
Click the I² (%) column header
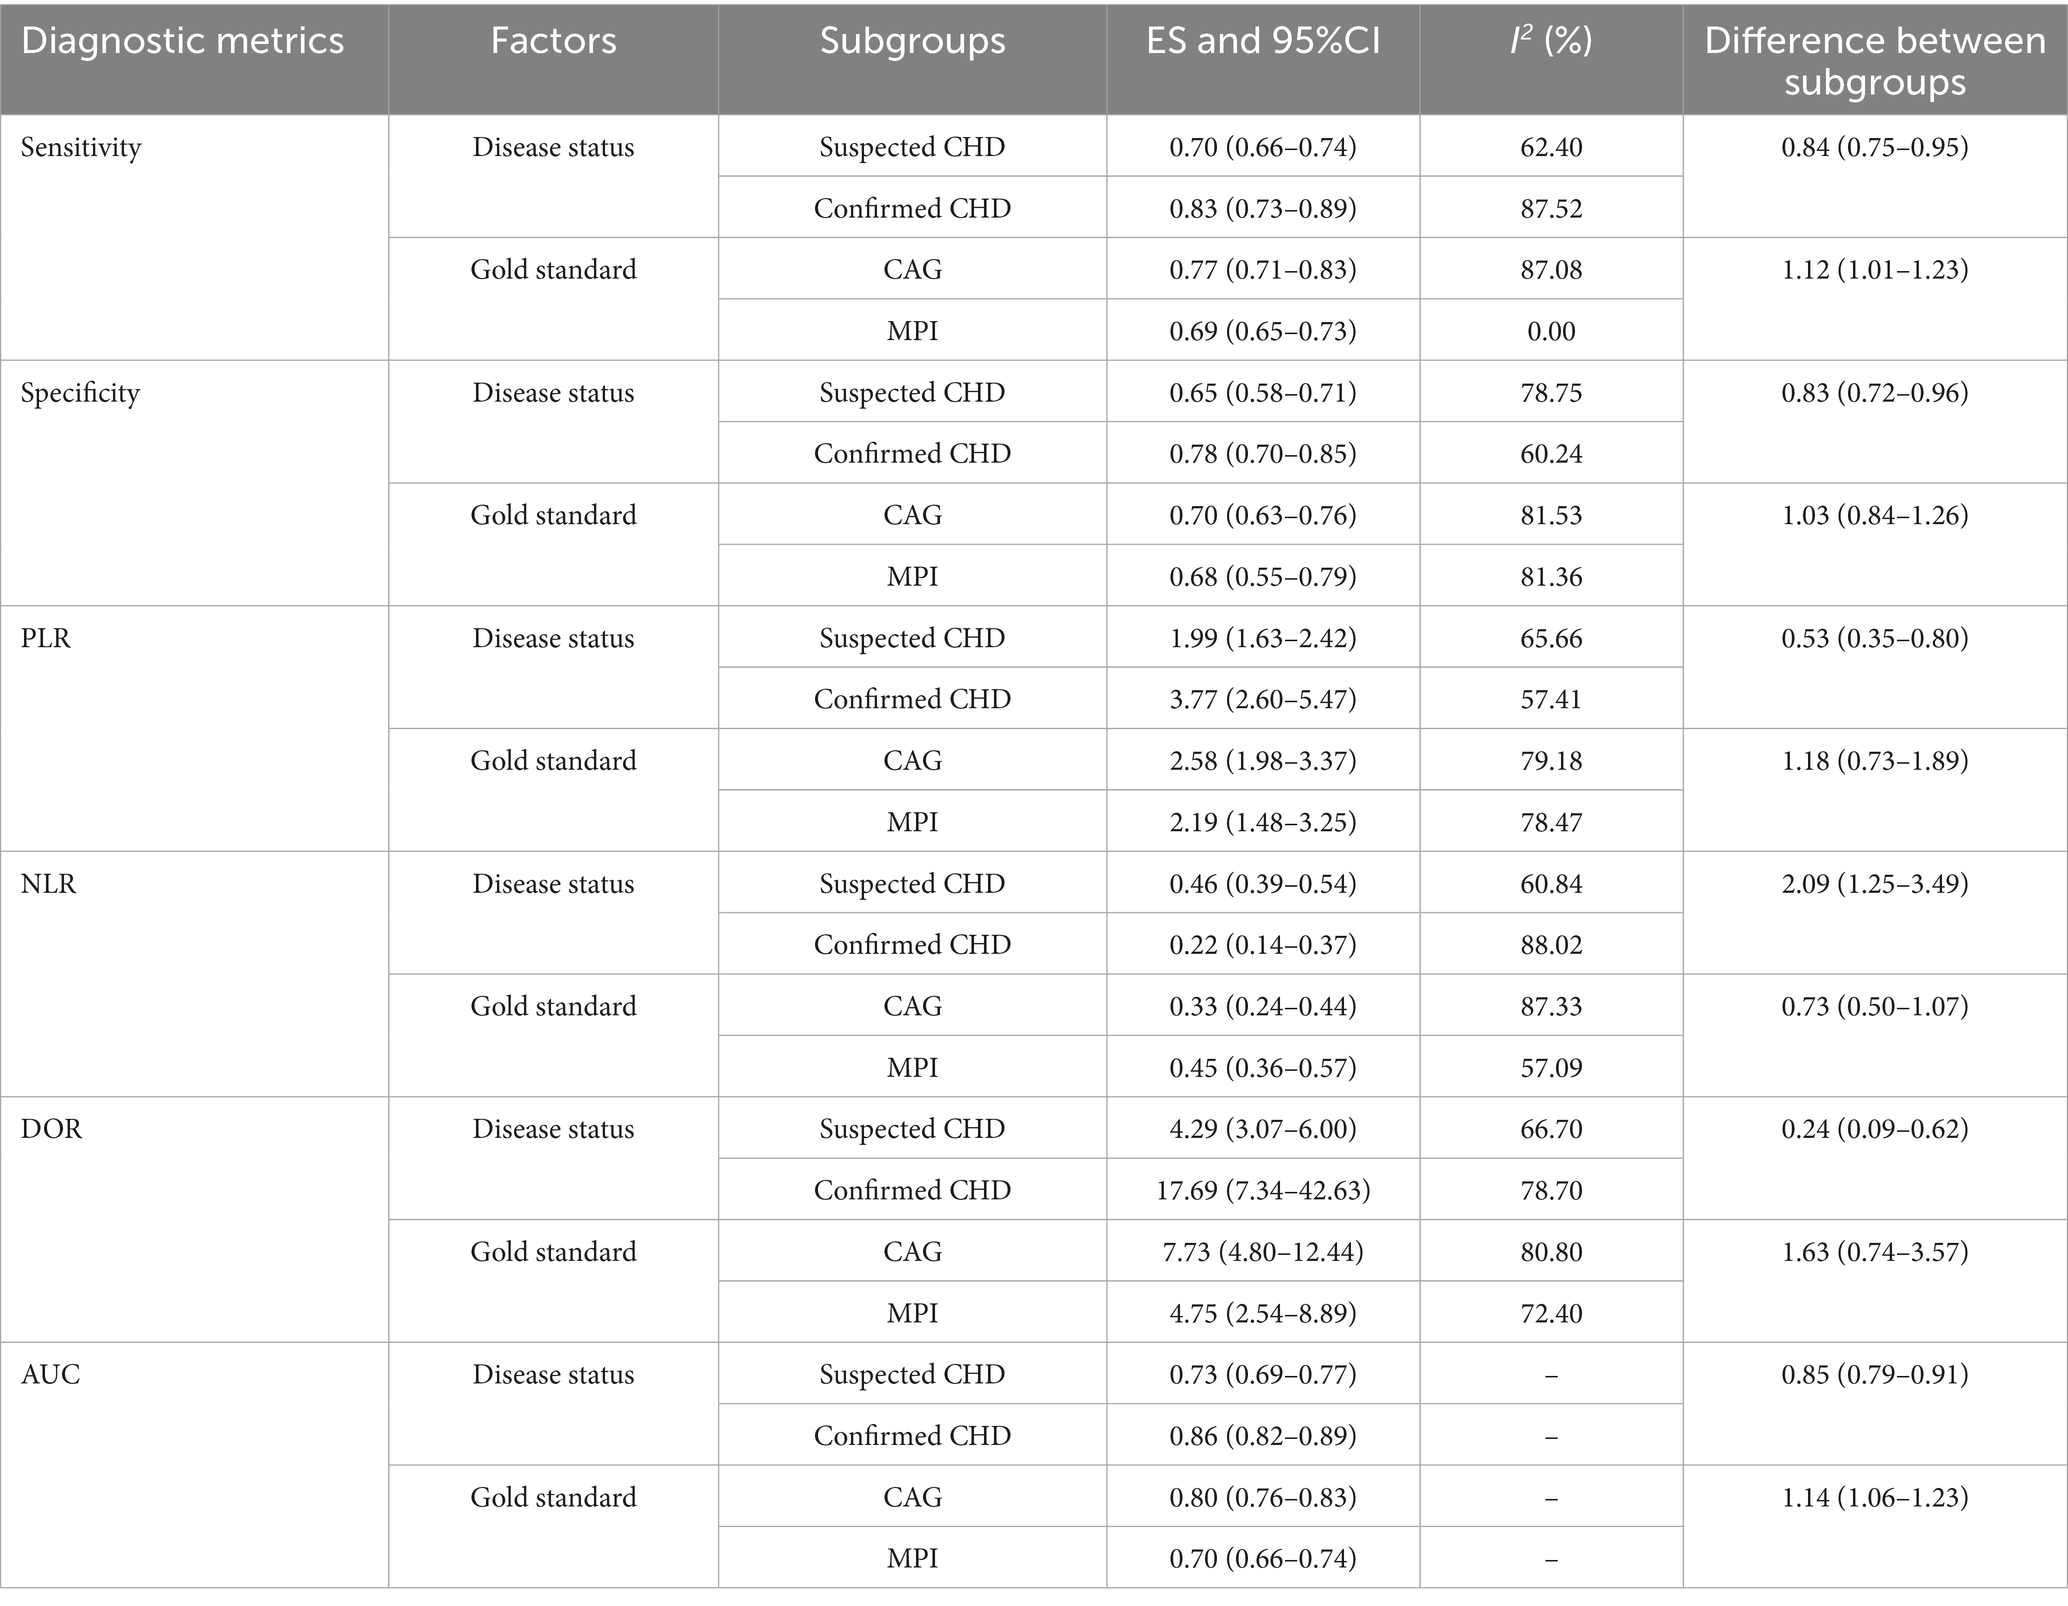(x=1551, y=41)
